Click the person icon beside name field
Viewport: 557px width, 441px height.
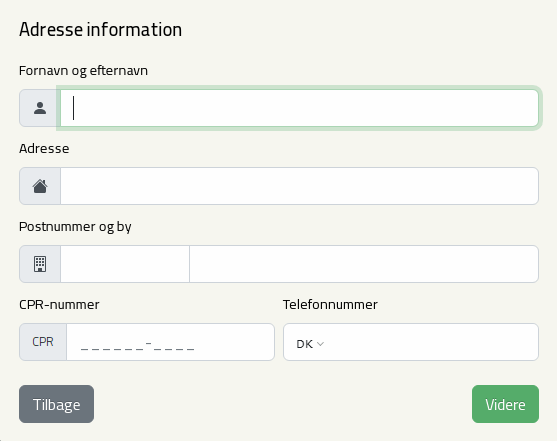coord(40,108)
